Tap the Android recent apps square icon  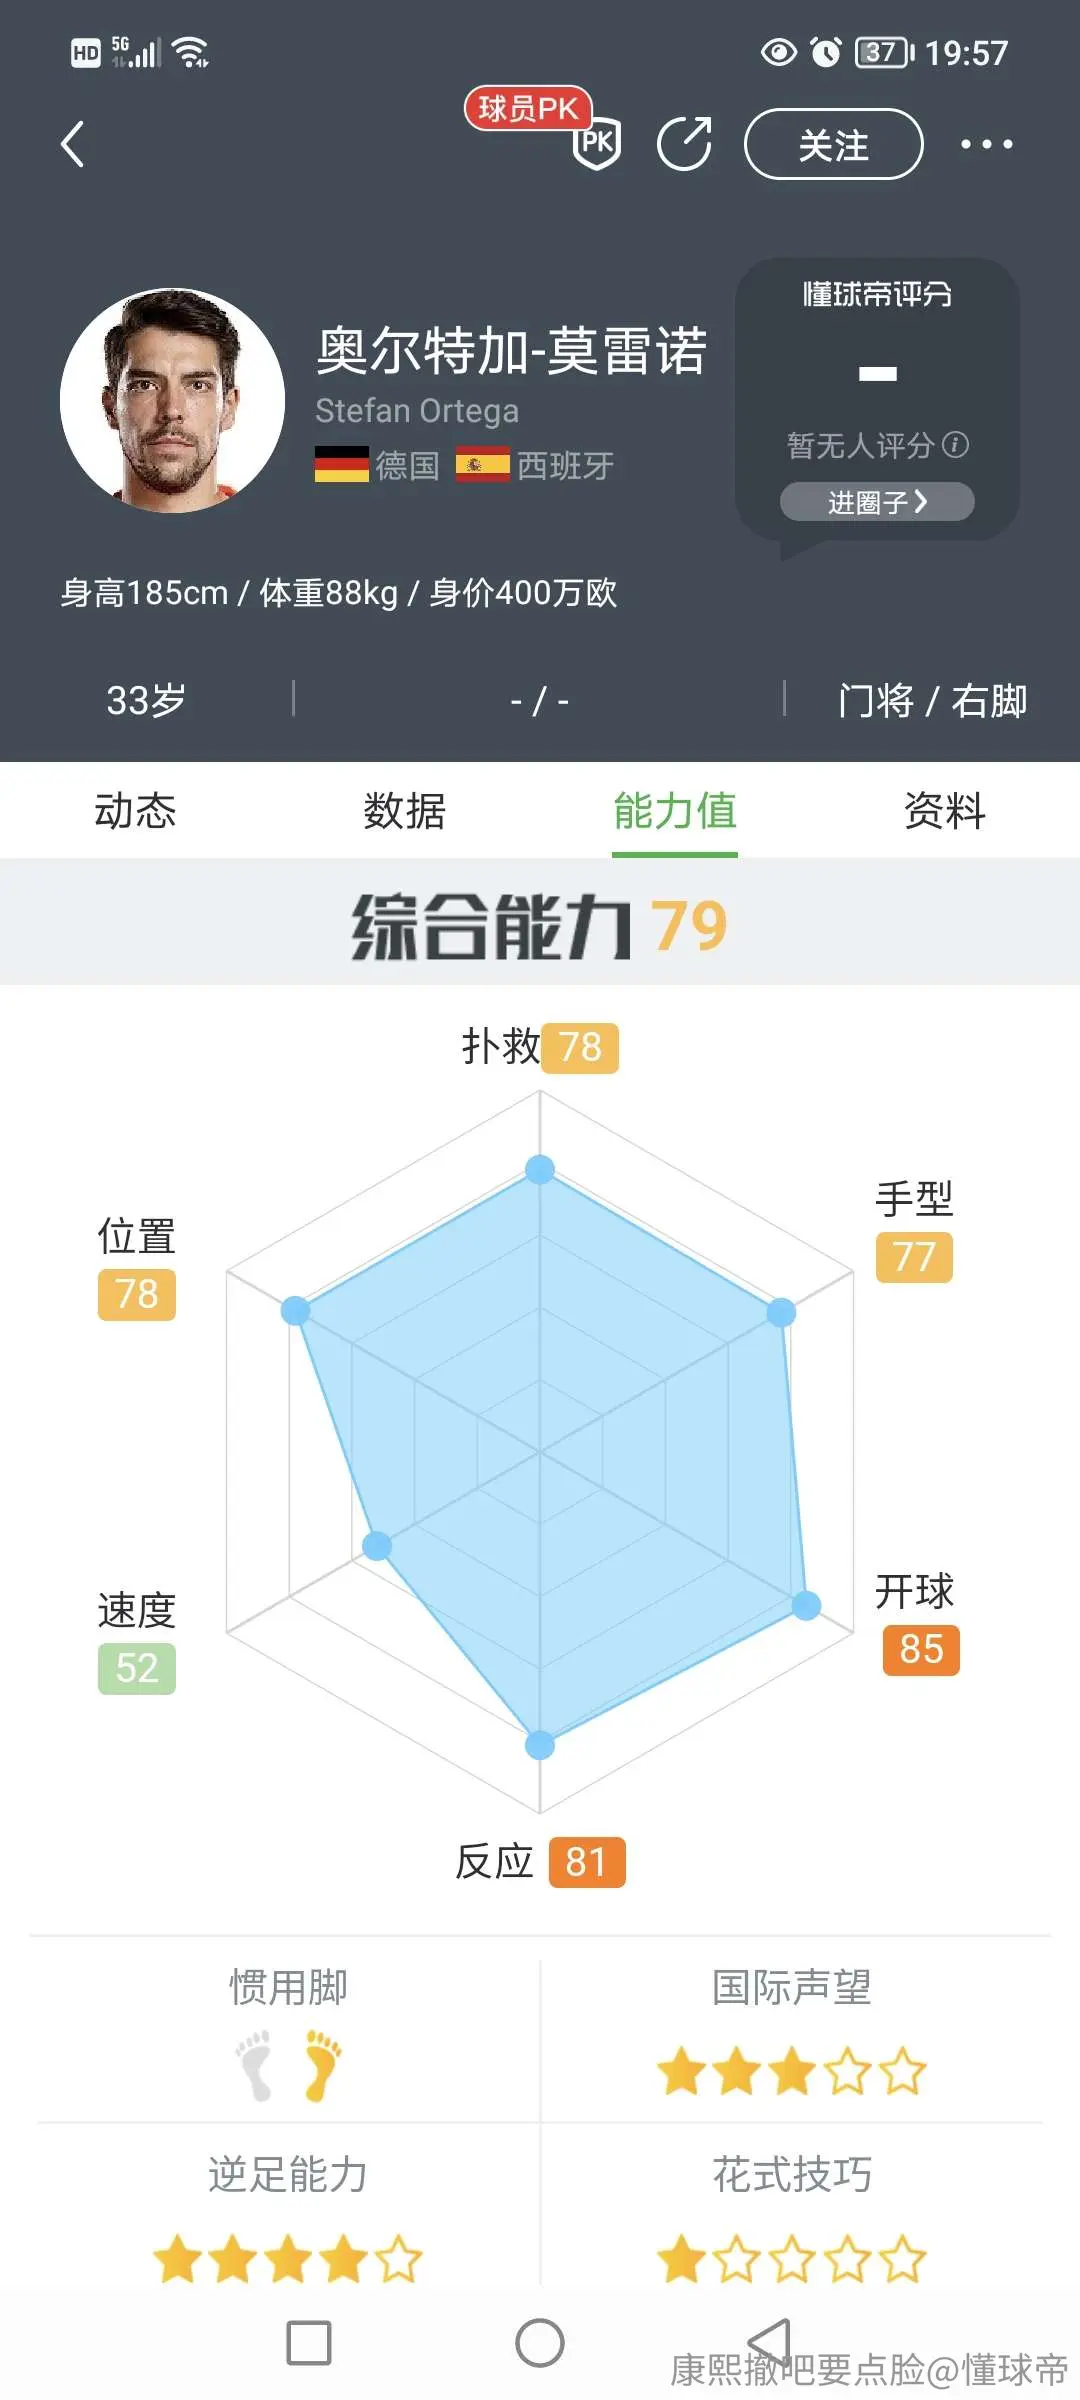[x=309, y=2342]
